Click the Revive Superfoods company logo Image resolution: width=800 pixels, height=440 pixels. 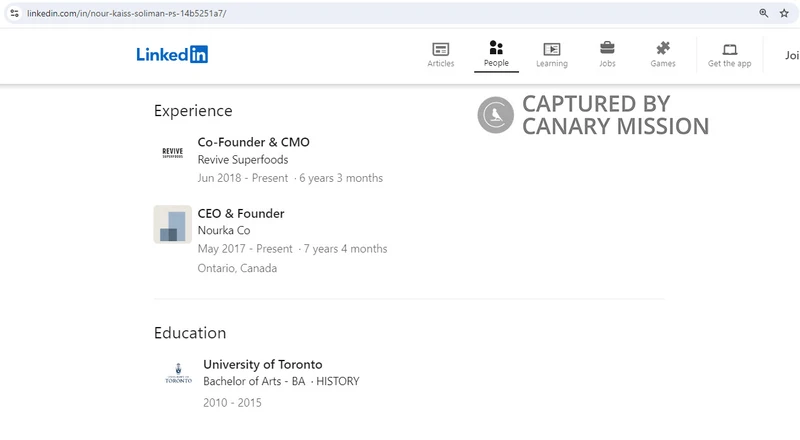click(x=172, y=153)
